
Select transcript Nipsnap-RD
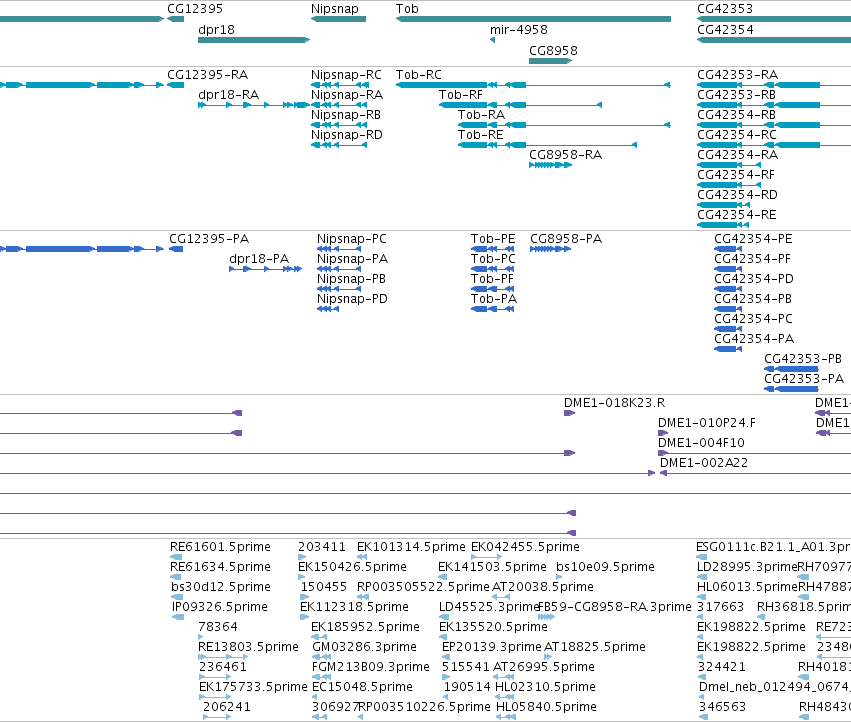(339, 145)
